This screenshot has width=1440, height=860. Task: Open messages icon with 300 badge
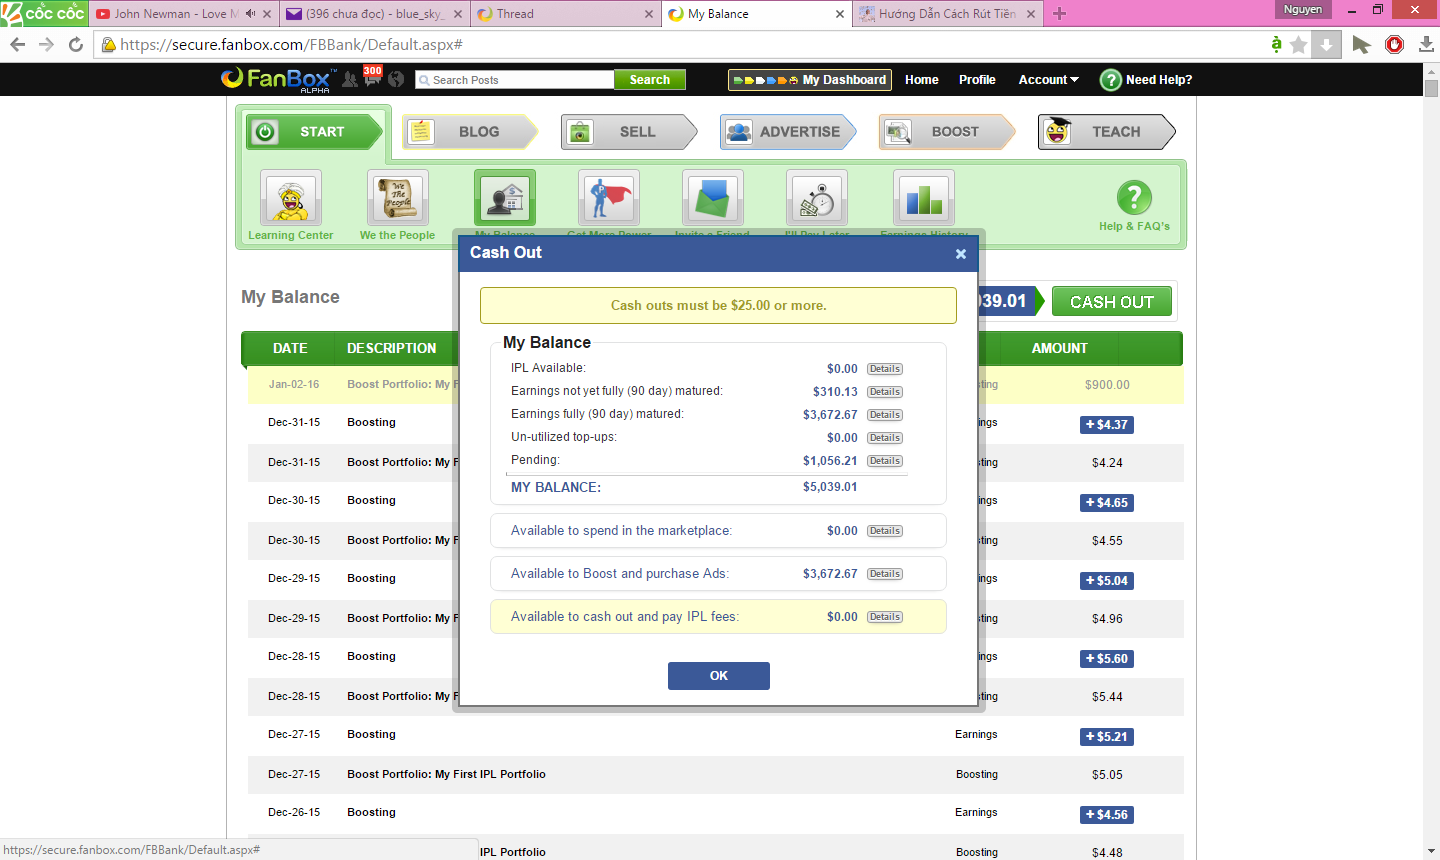[372, 77]
